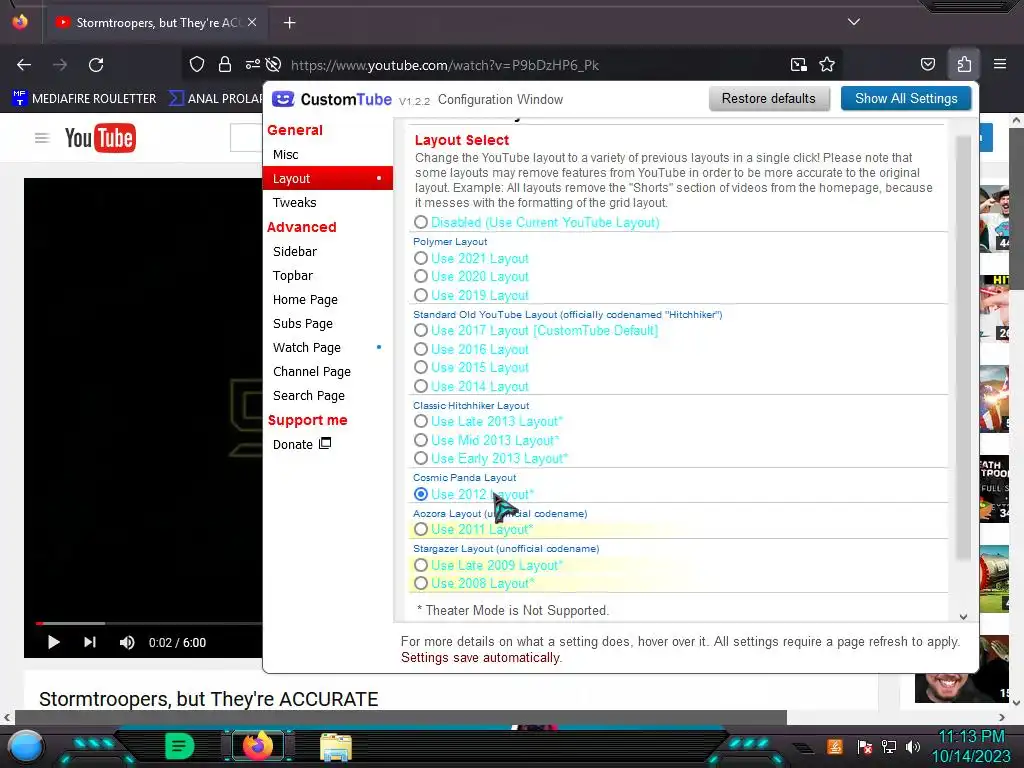The width and height of the screenshot is (1024, 768).
Task: Select Use Late 2009 Layout radio
Action: click(421, 566)
